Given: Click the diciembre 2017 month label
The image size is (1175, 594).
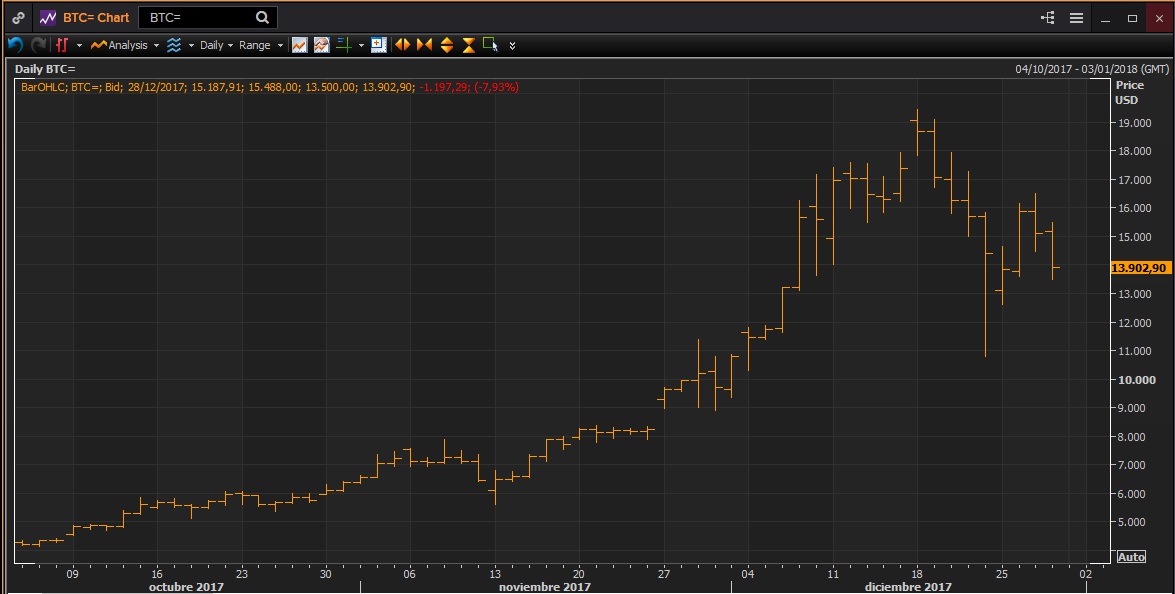Looking at the screenshot, I should pyautogui.click(x=907, y=587).
